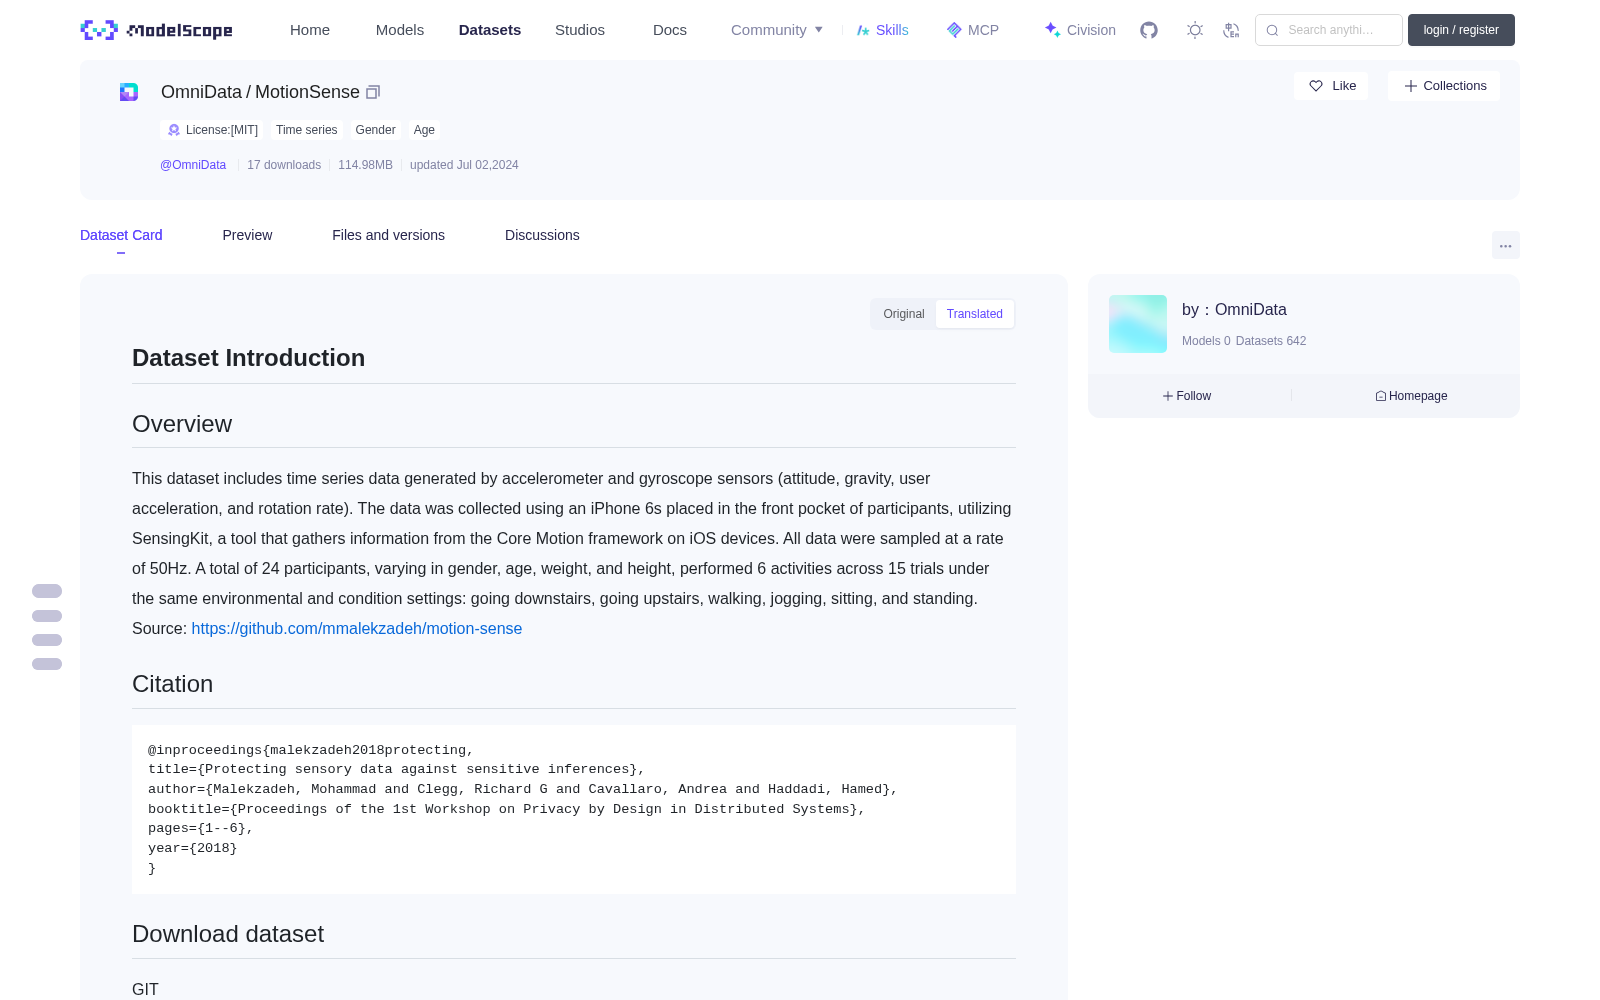Click the MotionSense dataset avatar icon

pos(129,92)
